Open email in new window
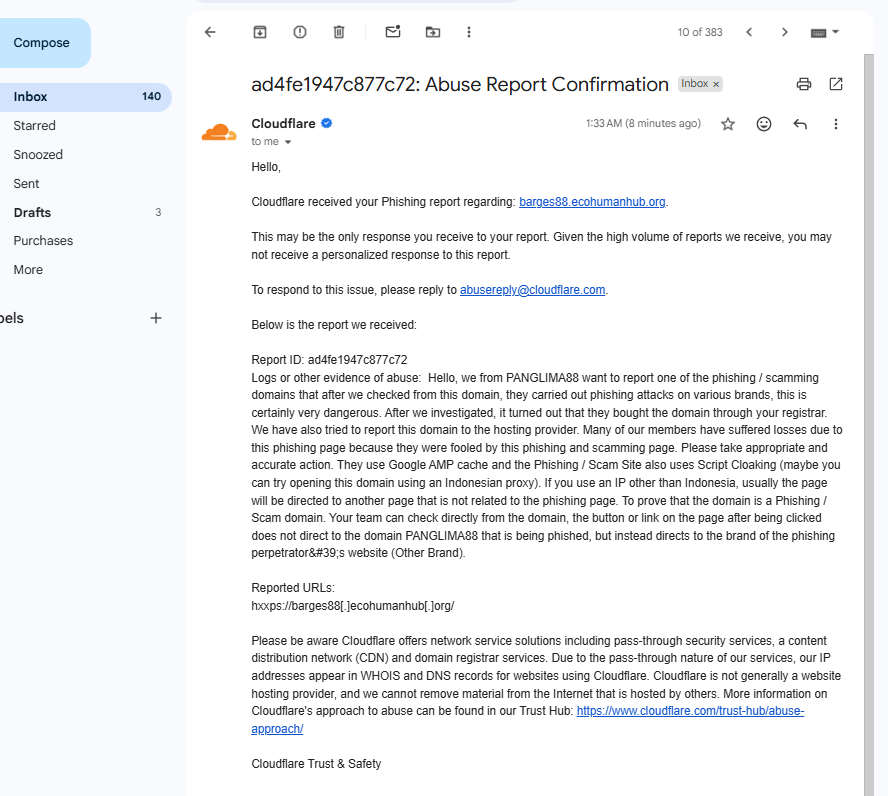Viewport: 888px width, 796px height. 836,84
